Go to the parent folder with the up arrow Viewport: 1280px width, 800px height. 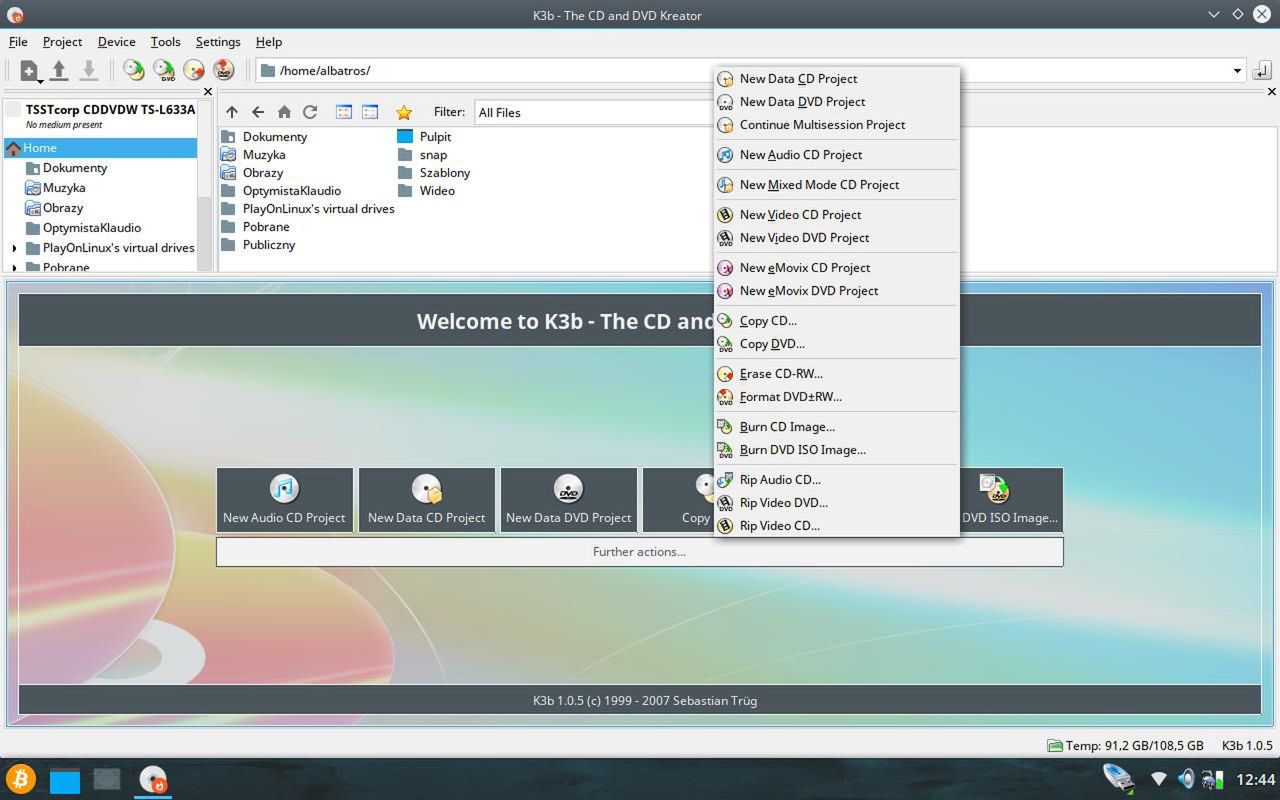232,112
